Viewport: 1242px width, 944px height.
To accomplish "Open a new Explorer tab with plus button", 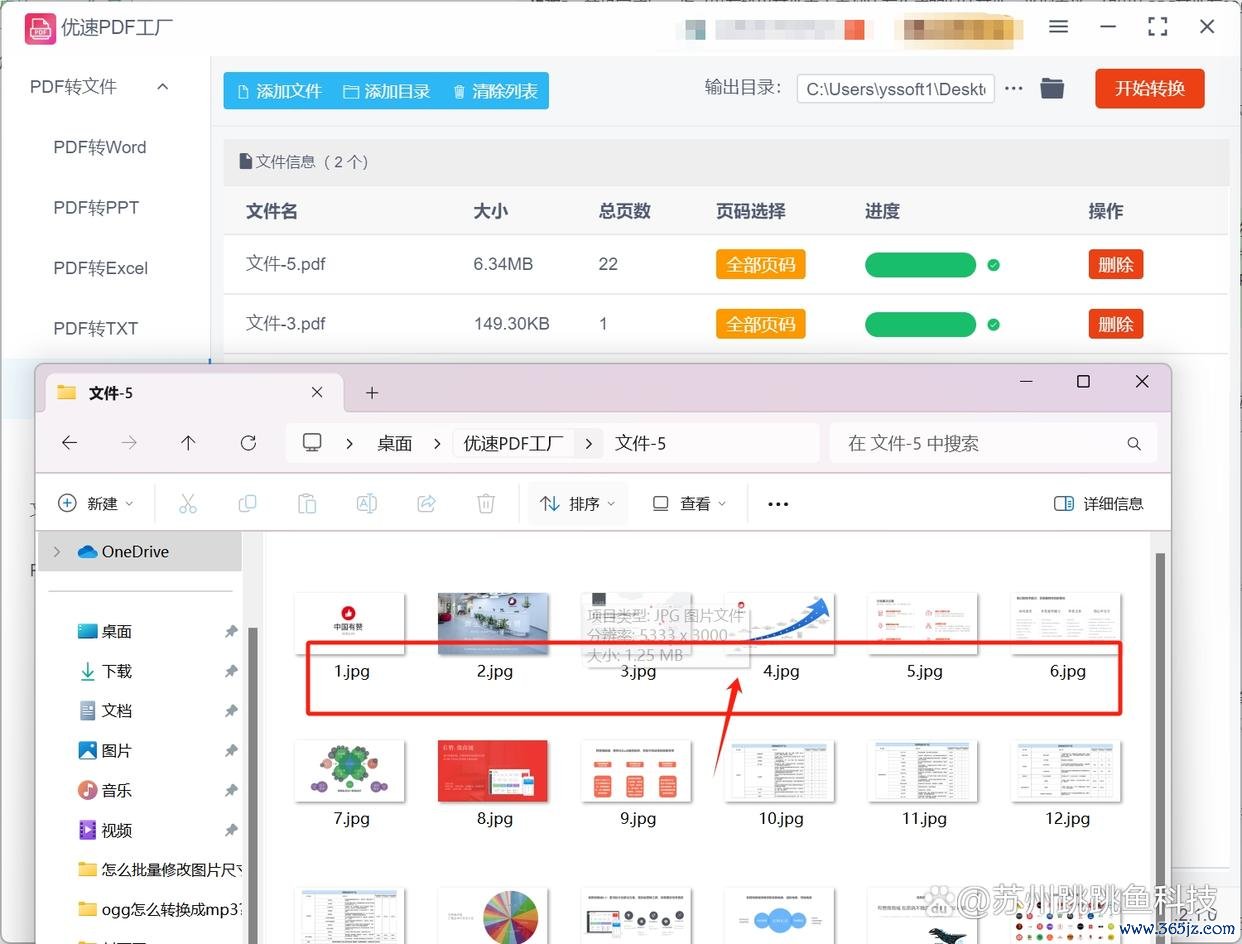I will click(372, 393).
